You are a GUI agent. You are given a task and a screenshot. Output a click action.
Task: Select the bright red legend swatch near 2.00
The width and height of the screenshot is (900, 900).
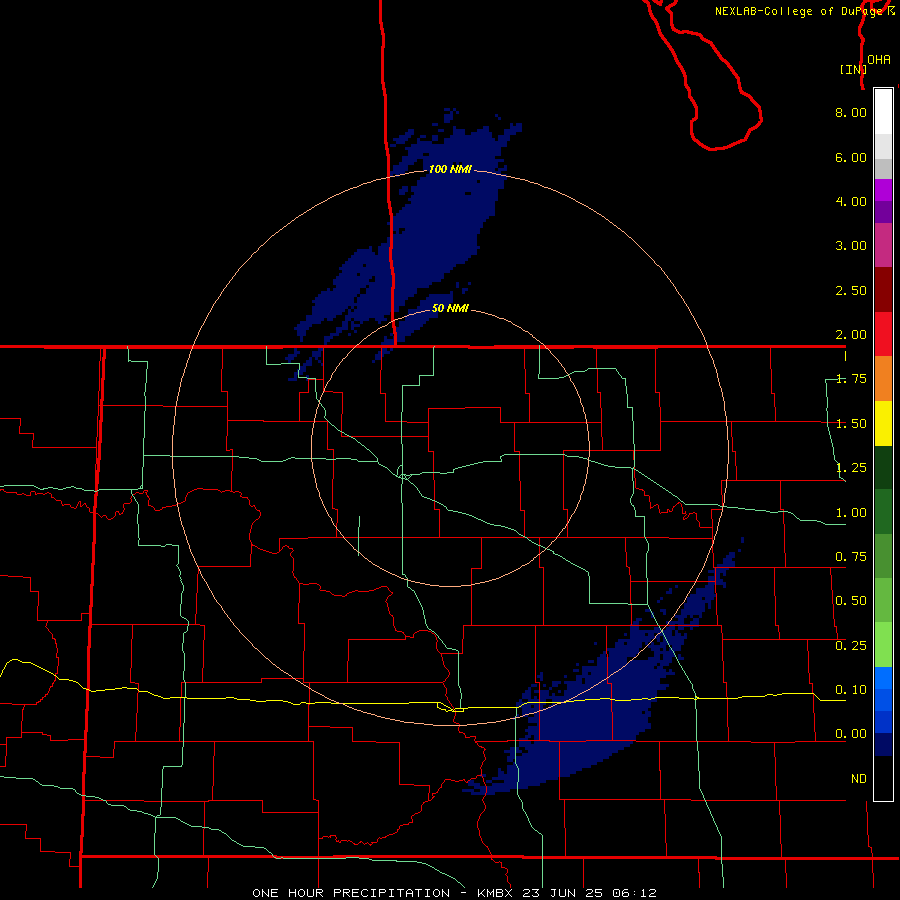coord(883,334)
